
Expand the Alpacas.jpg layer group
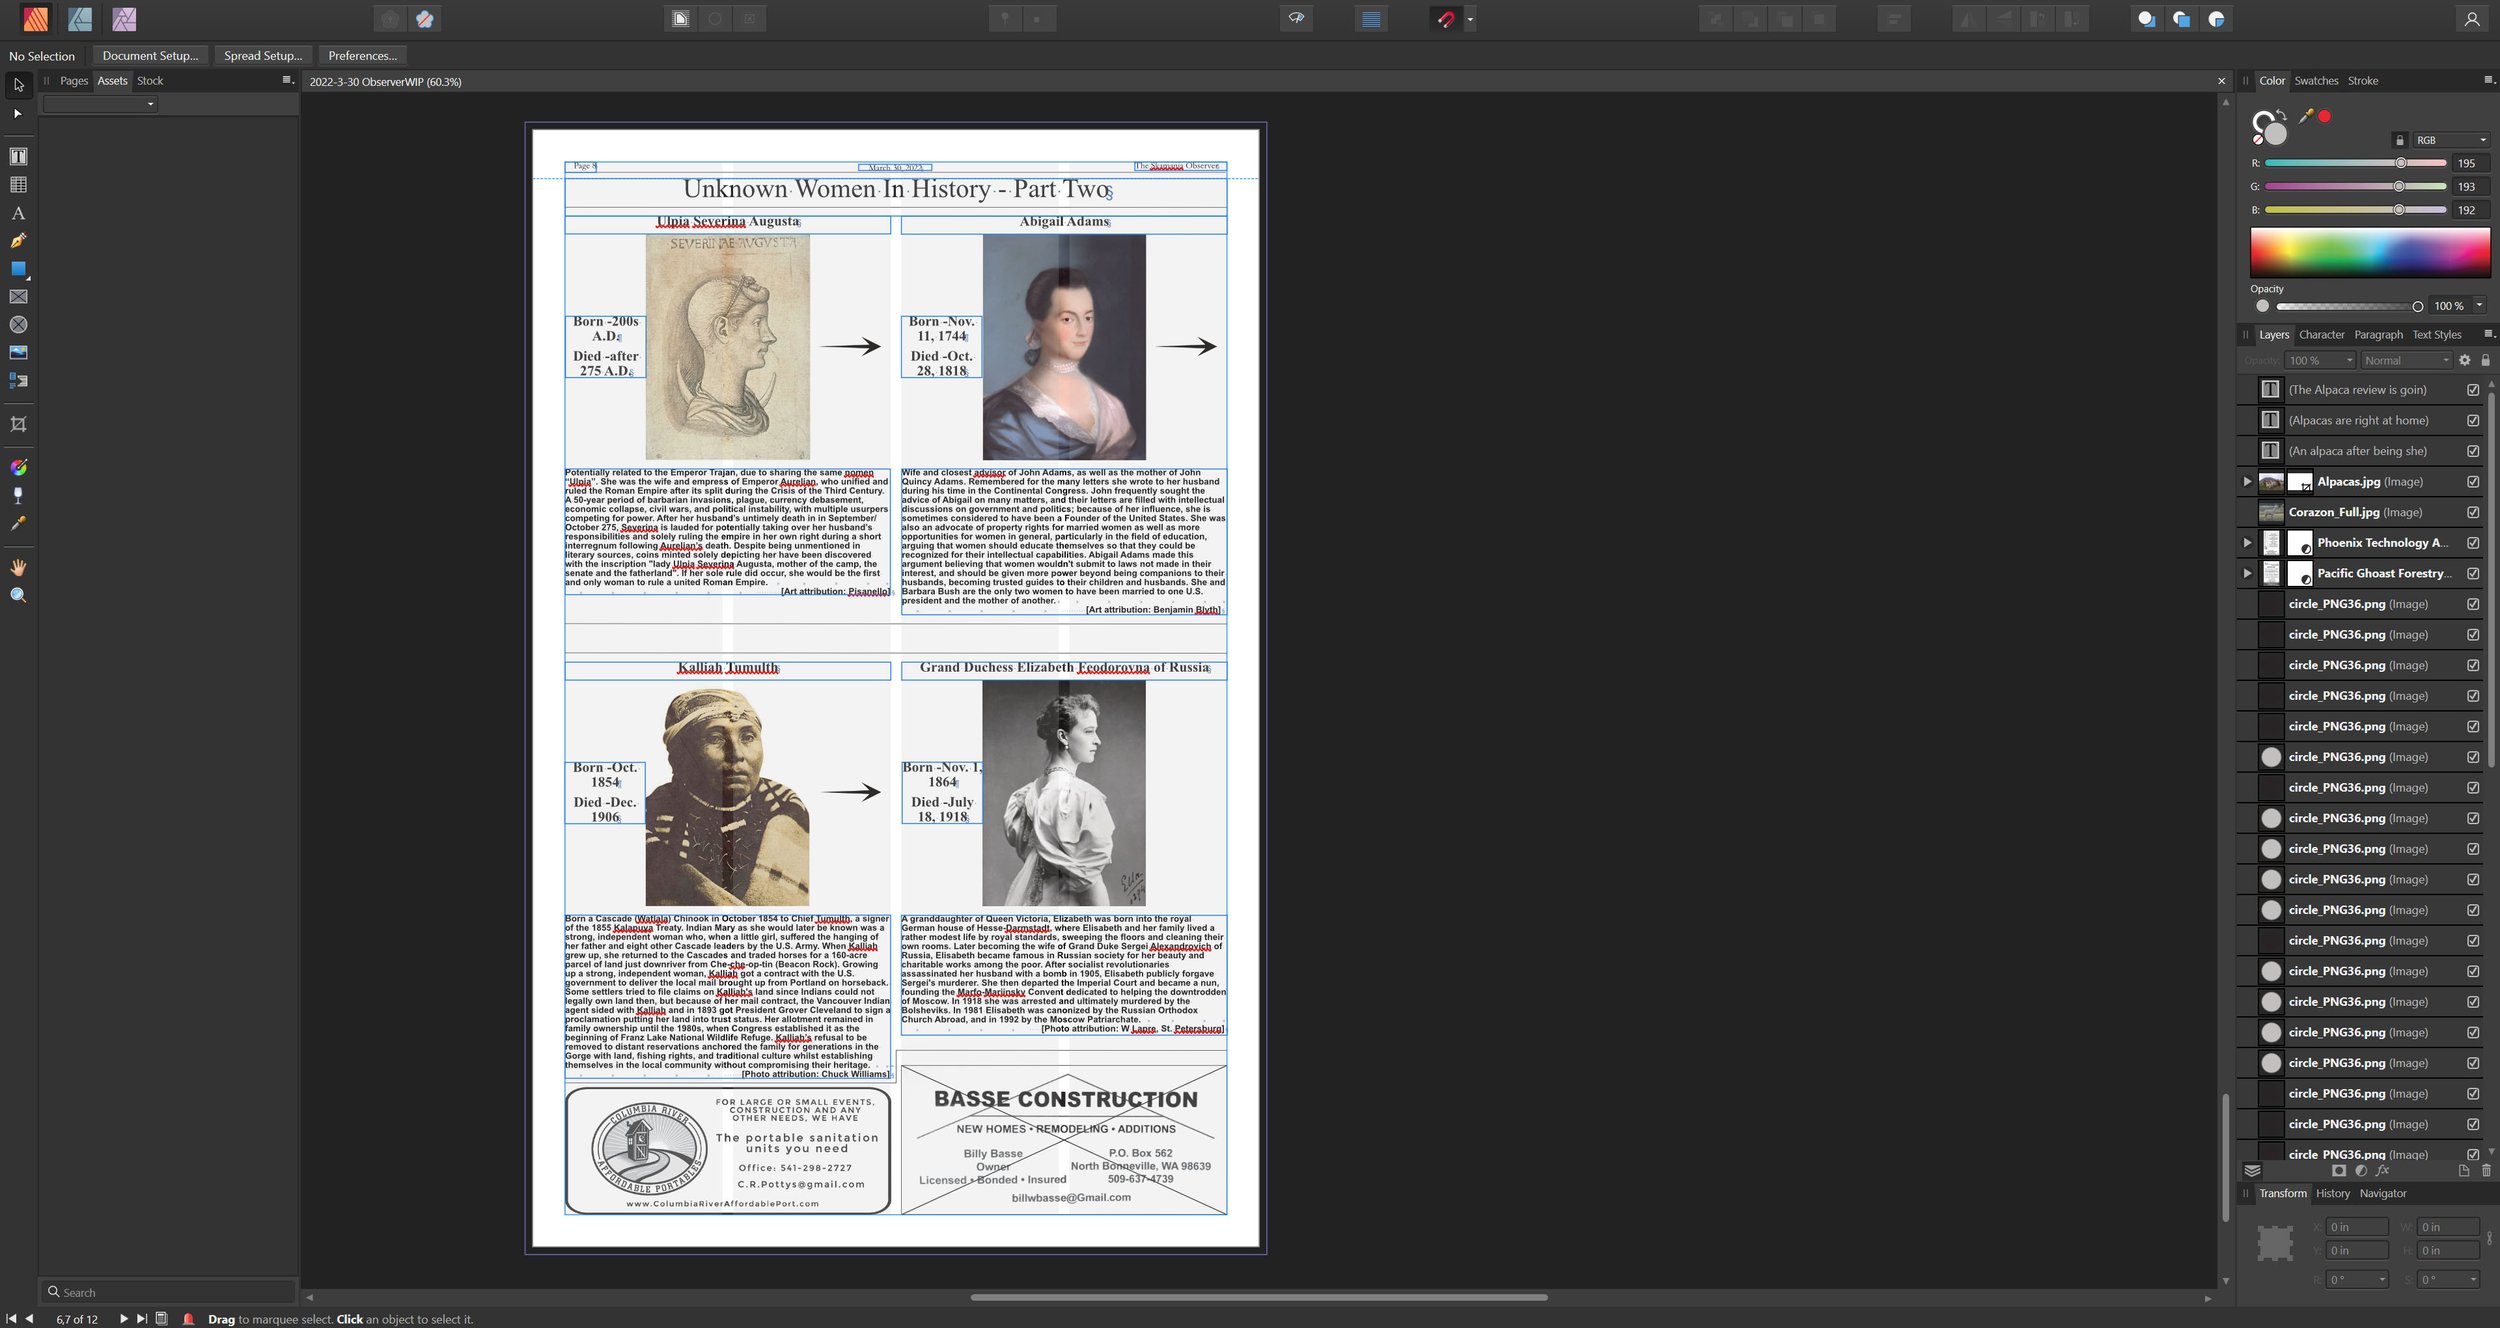tap(2247, 482)
